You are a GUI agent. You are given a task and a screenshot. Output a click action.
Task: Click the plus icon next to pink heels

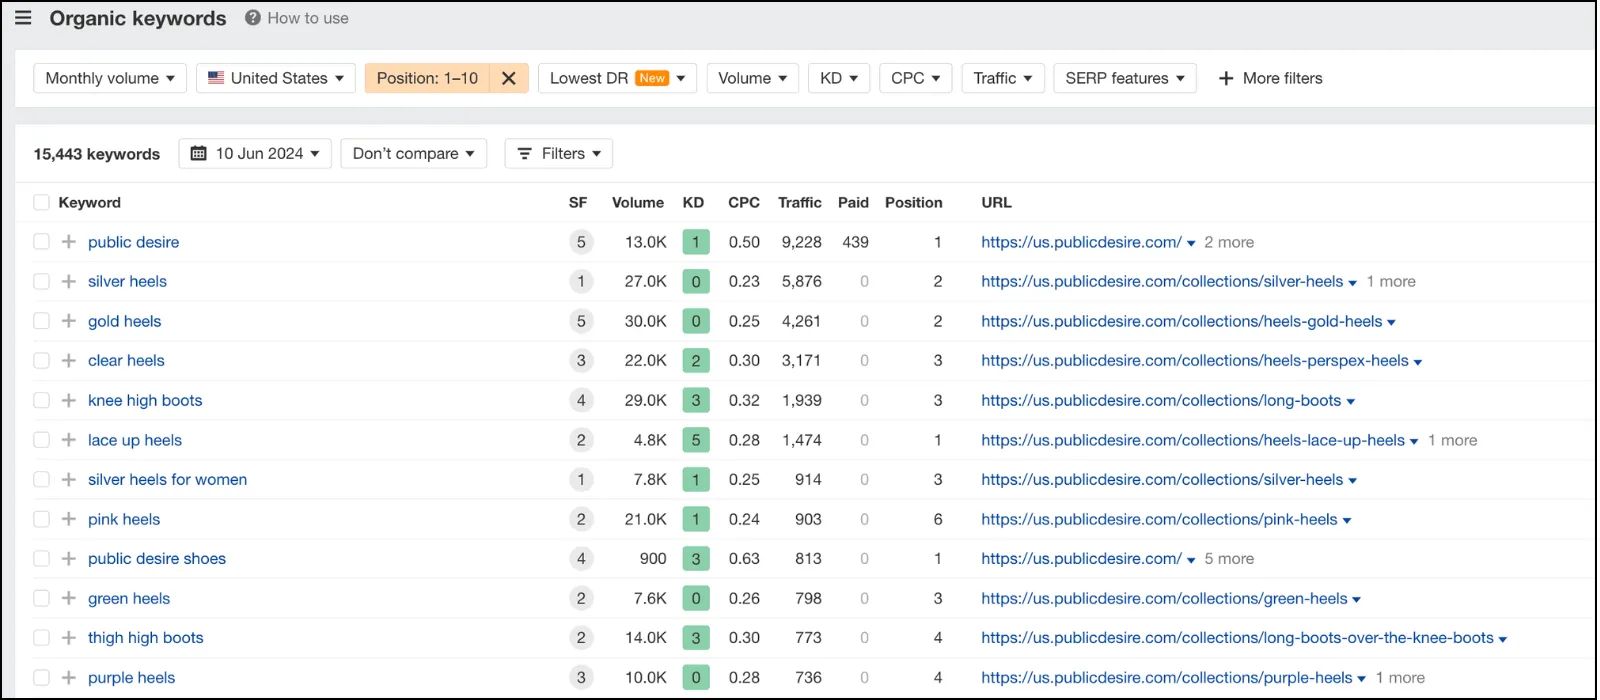69,519
